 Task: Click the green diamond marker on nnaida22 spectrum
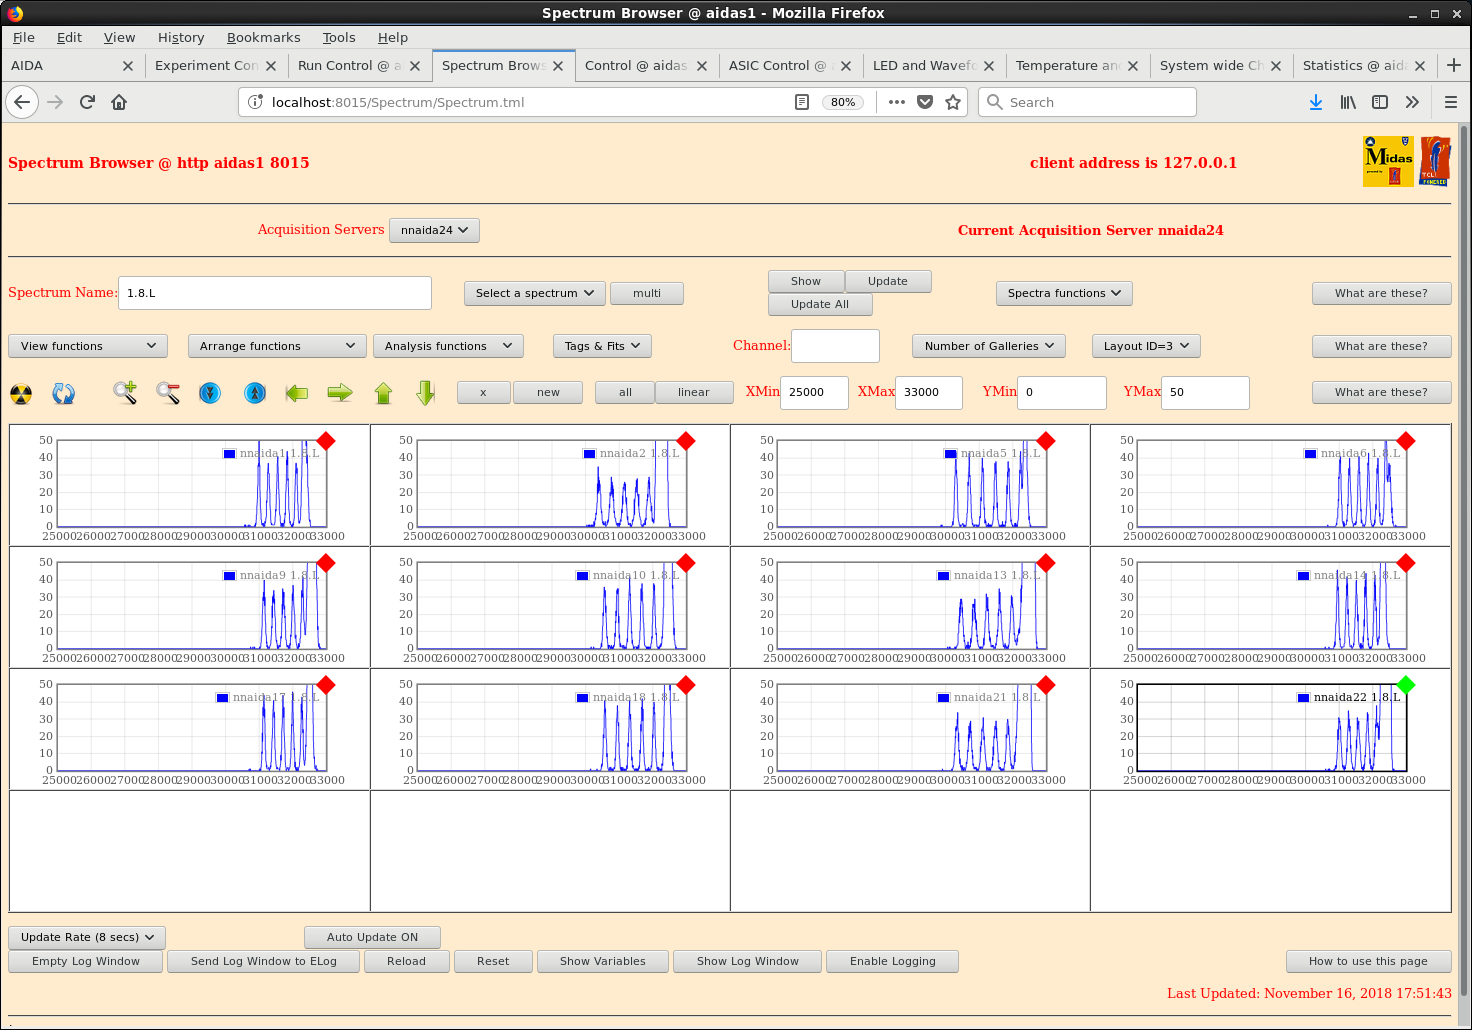[1406, 685]
